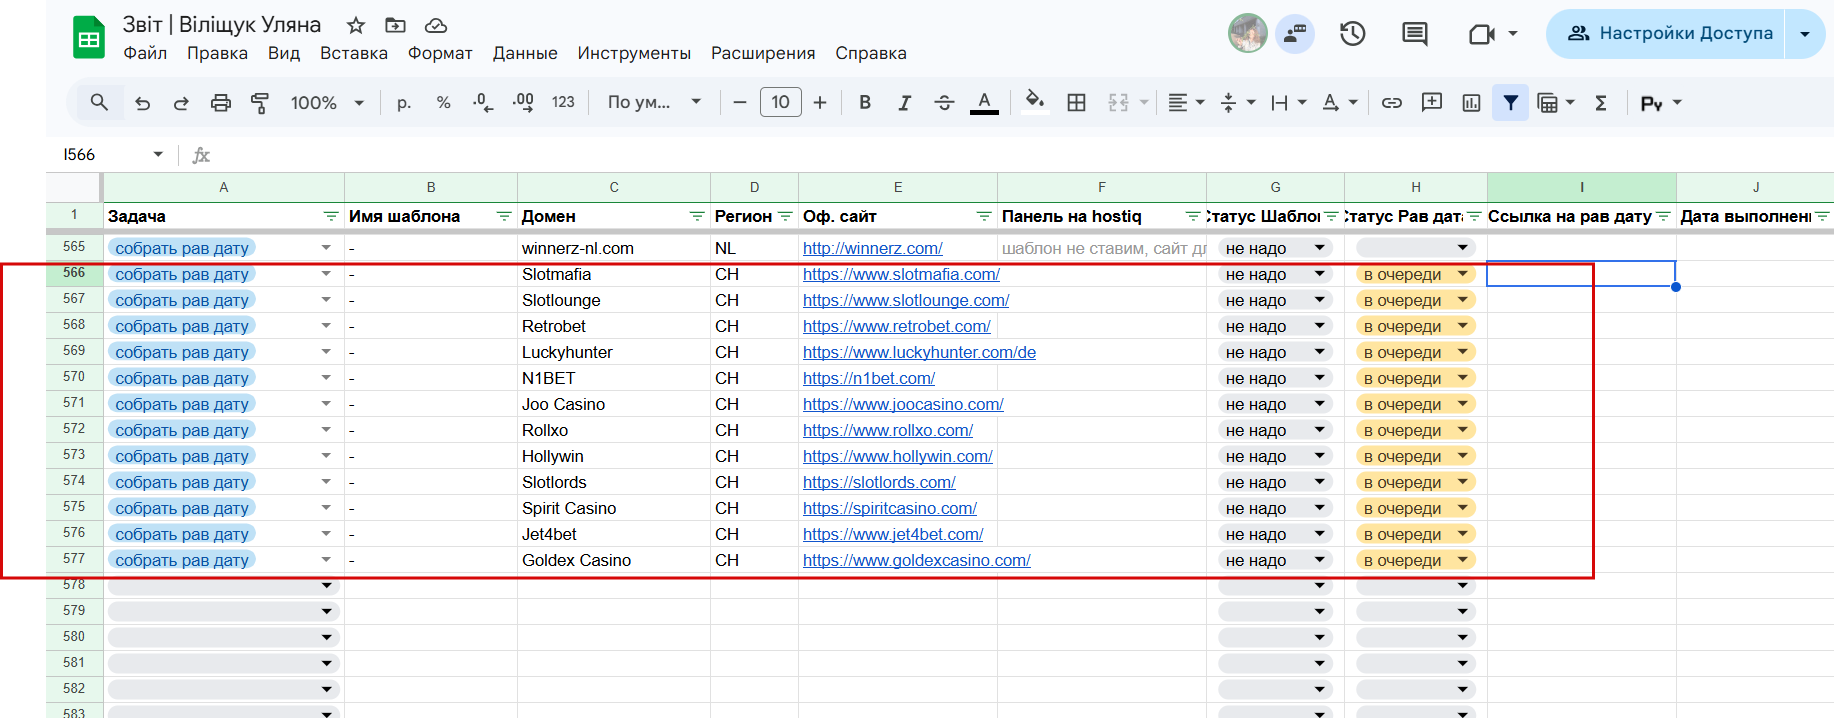Open the font family dropdown

[654, 102]
